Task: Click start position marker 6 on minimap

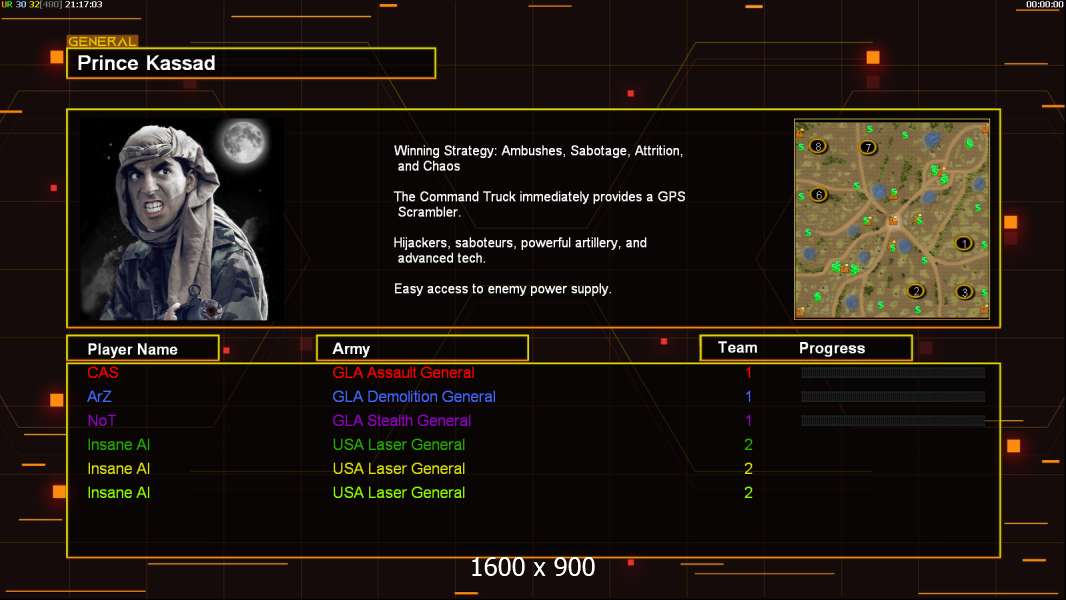Action: (819, 194)
